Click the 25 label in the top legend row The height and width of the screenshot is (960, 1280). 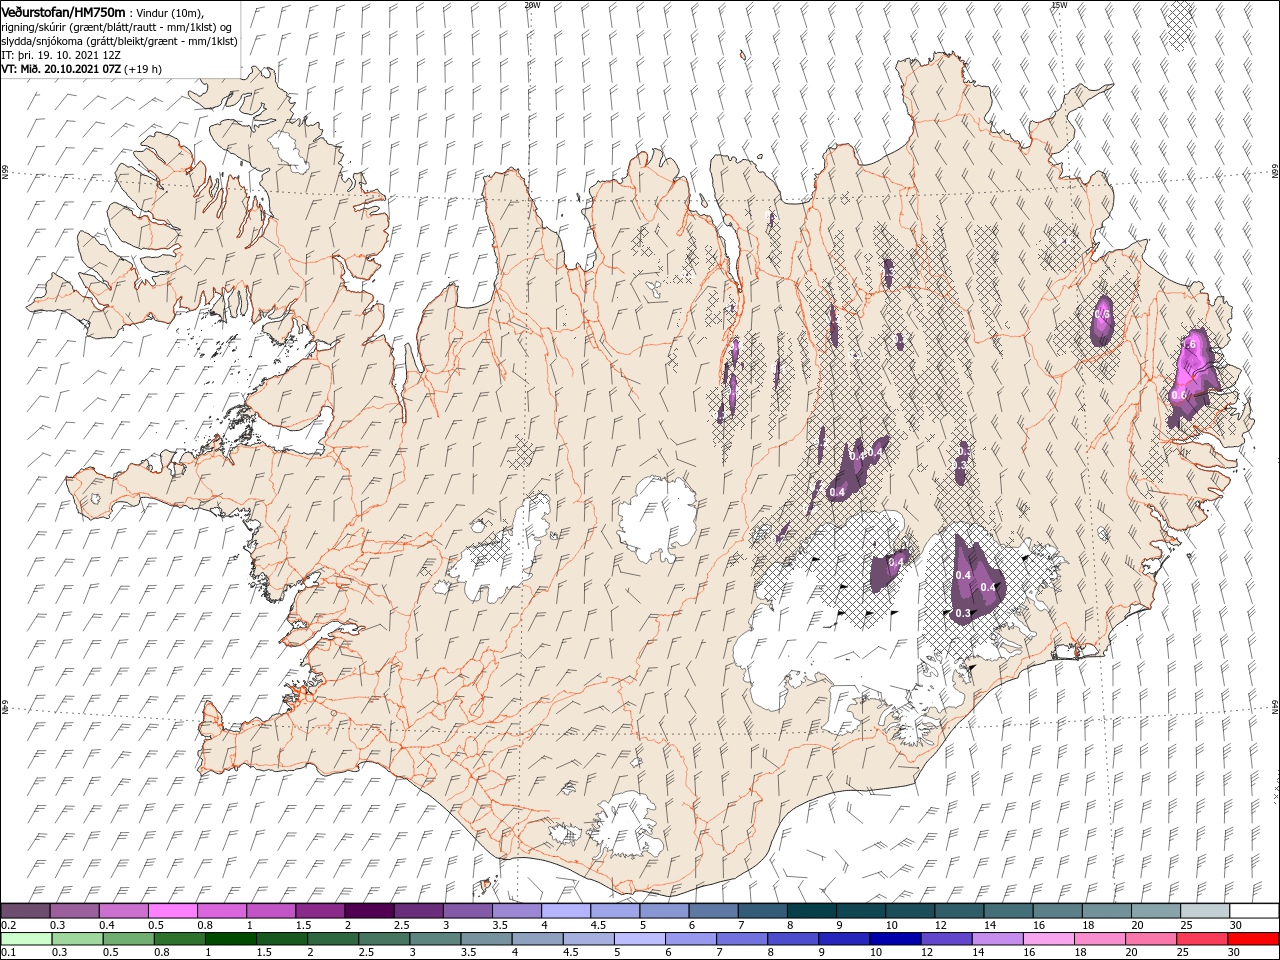coord(1185,925)
